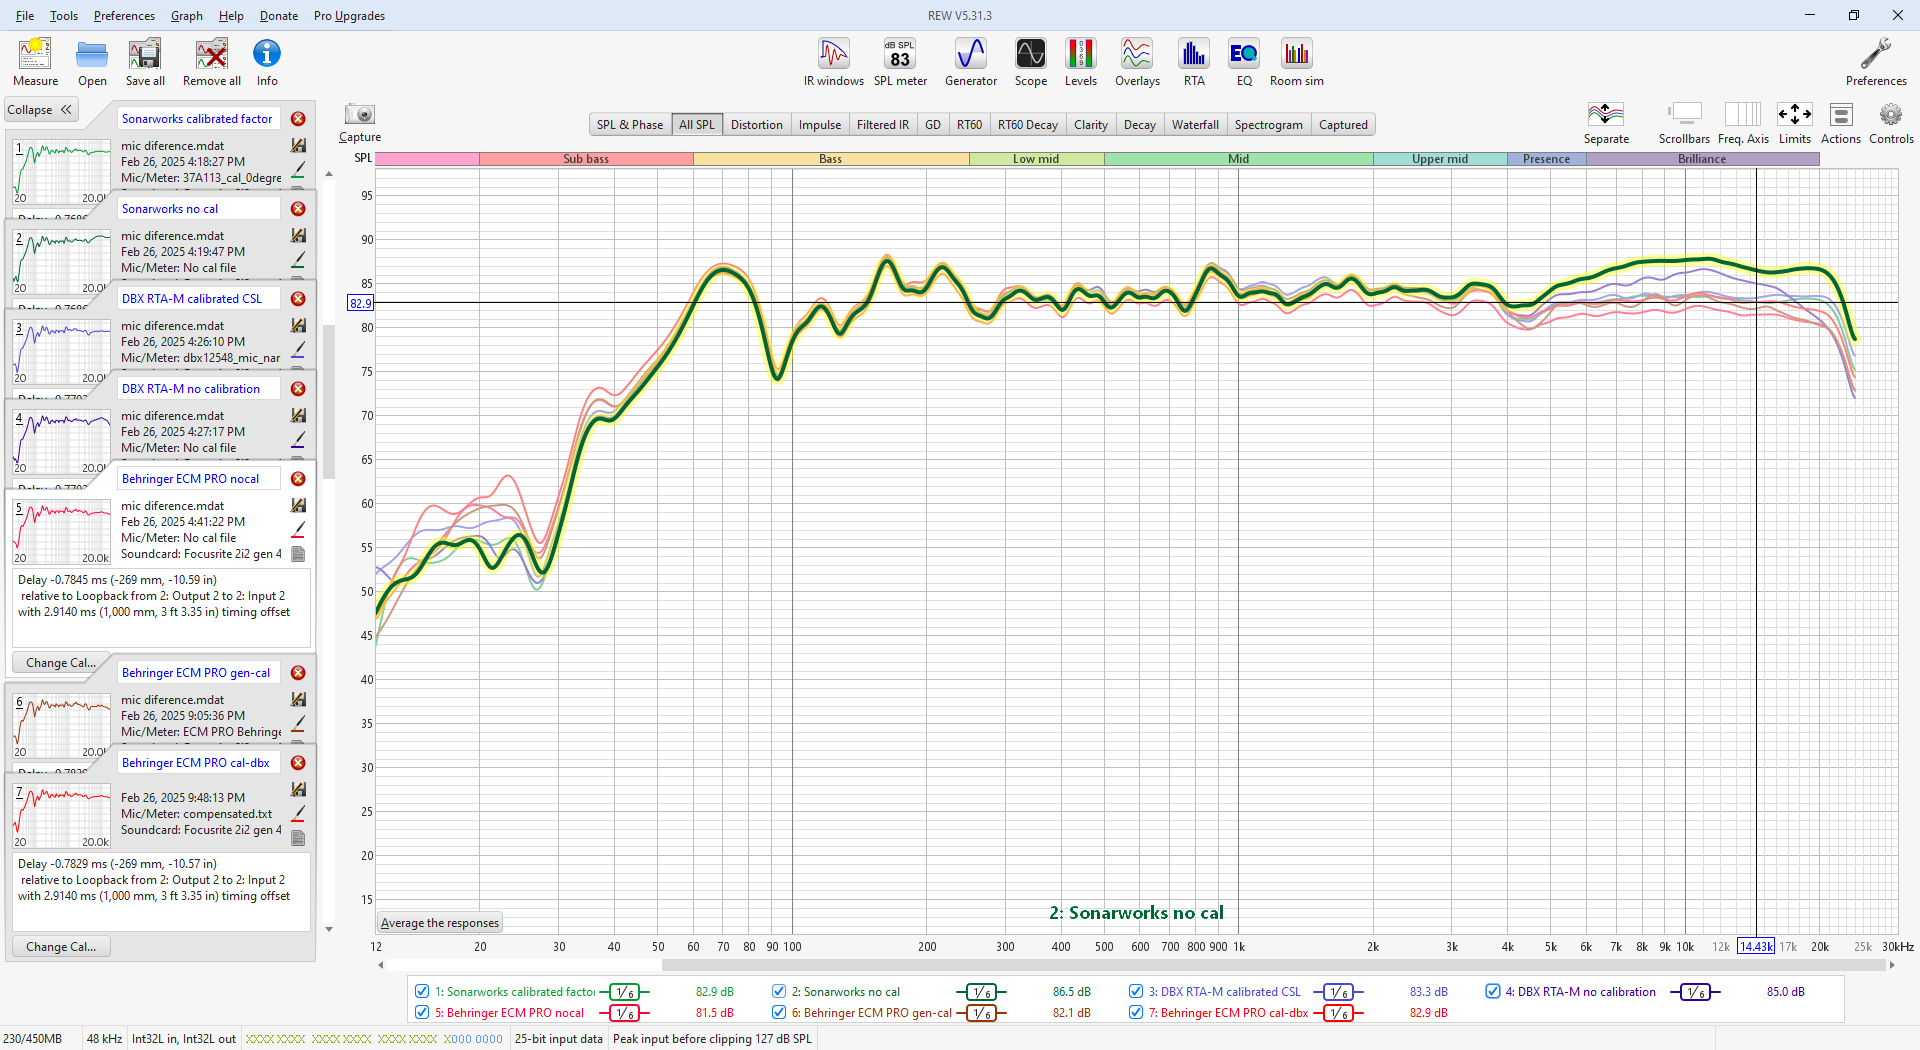Open the Info panel icon
This screenshot has width=1920, height=1050.
267,62
